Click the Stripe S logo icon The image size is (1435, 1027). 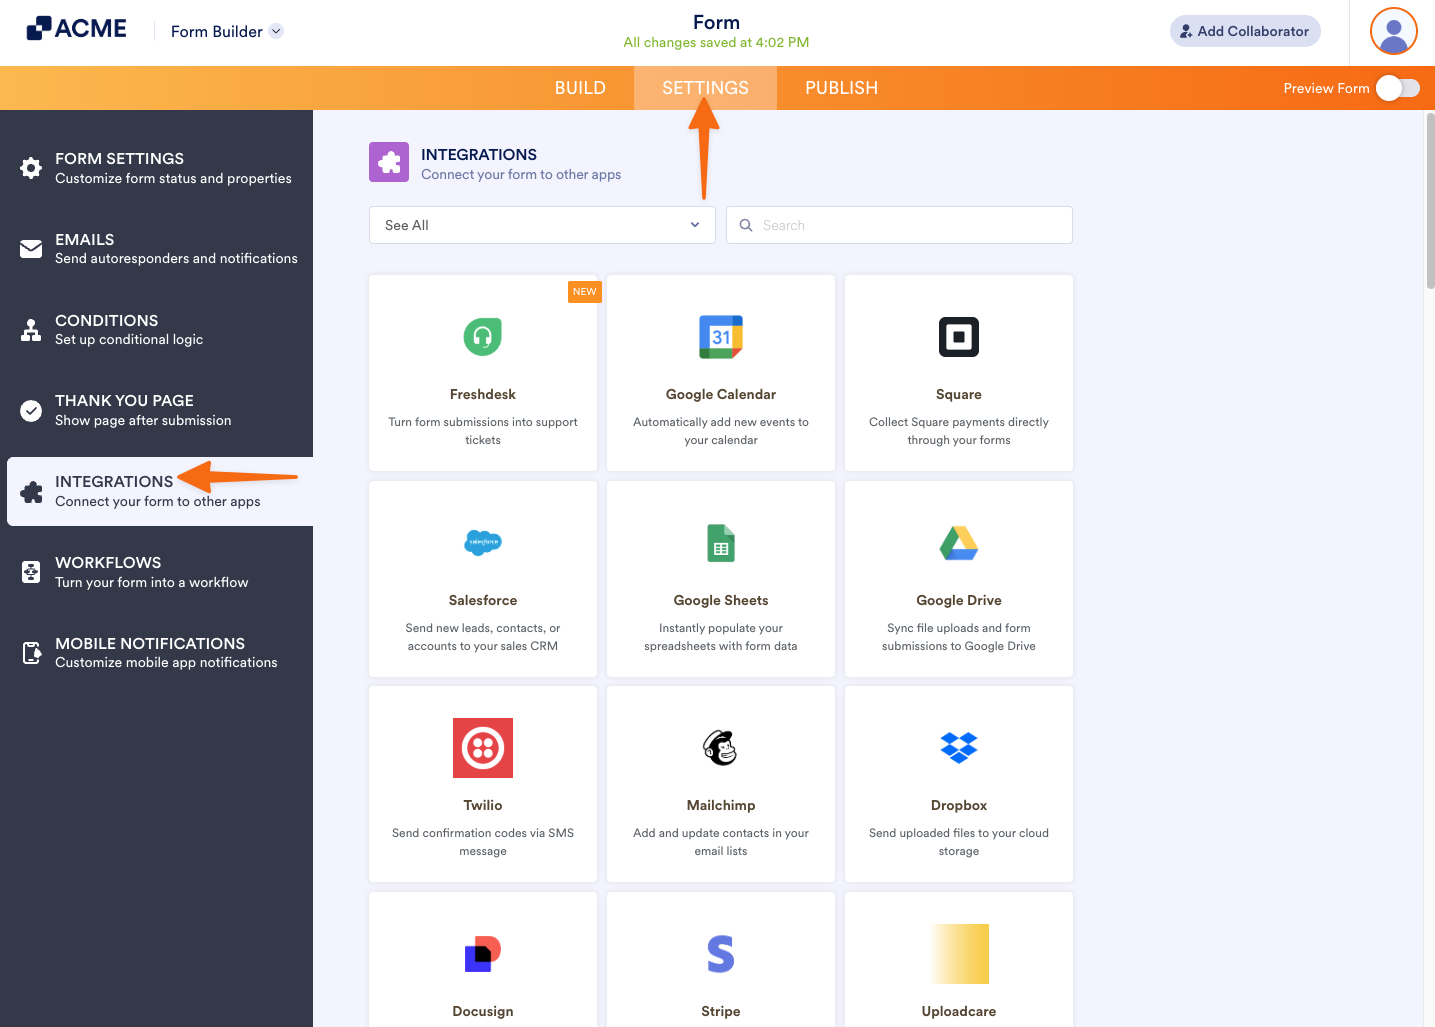point(721,954)
